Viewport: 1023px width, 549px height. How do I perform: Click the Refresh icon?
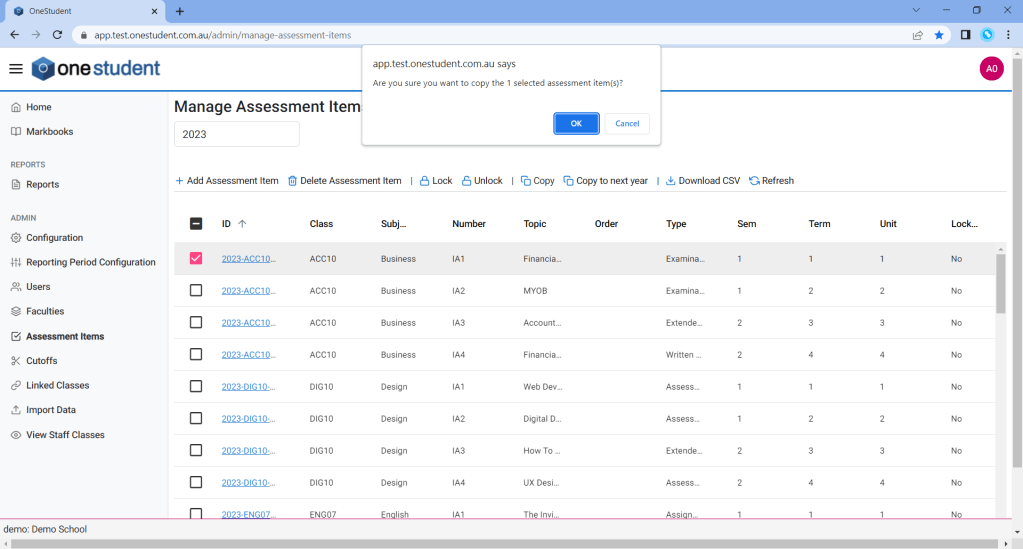click(754, 181)
